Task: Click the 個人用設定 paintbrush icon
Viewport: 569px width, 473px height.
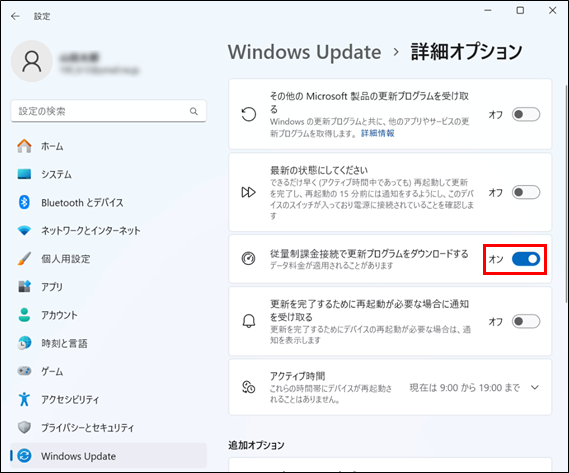Action: [x=24, y=258]
